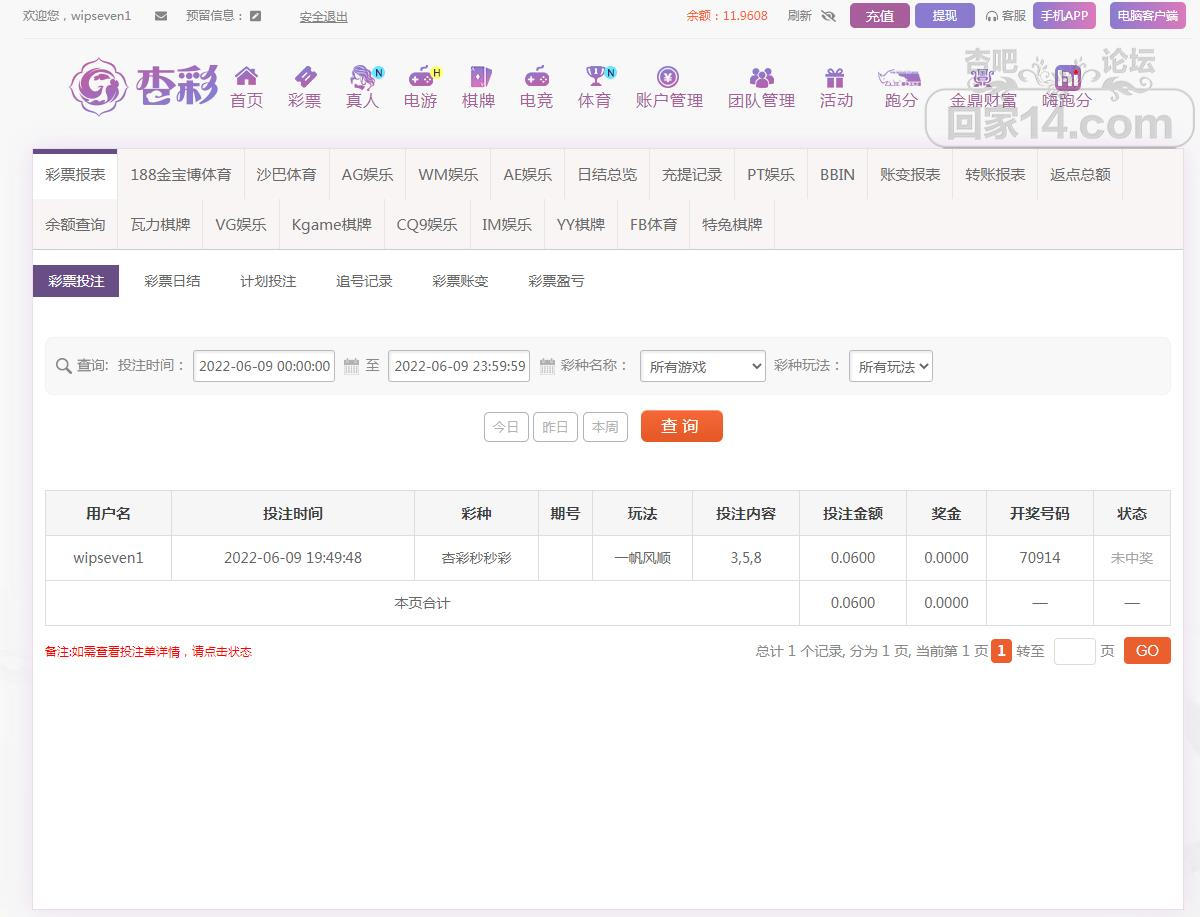
Task: Expand the 彩种玩法 所有玩法 dropdown
Action: (890, 367)
